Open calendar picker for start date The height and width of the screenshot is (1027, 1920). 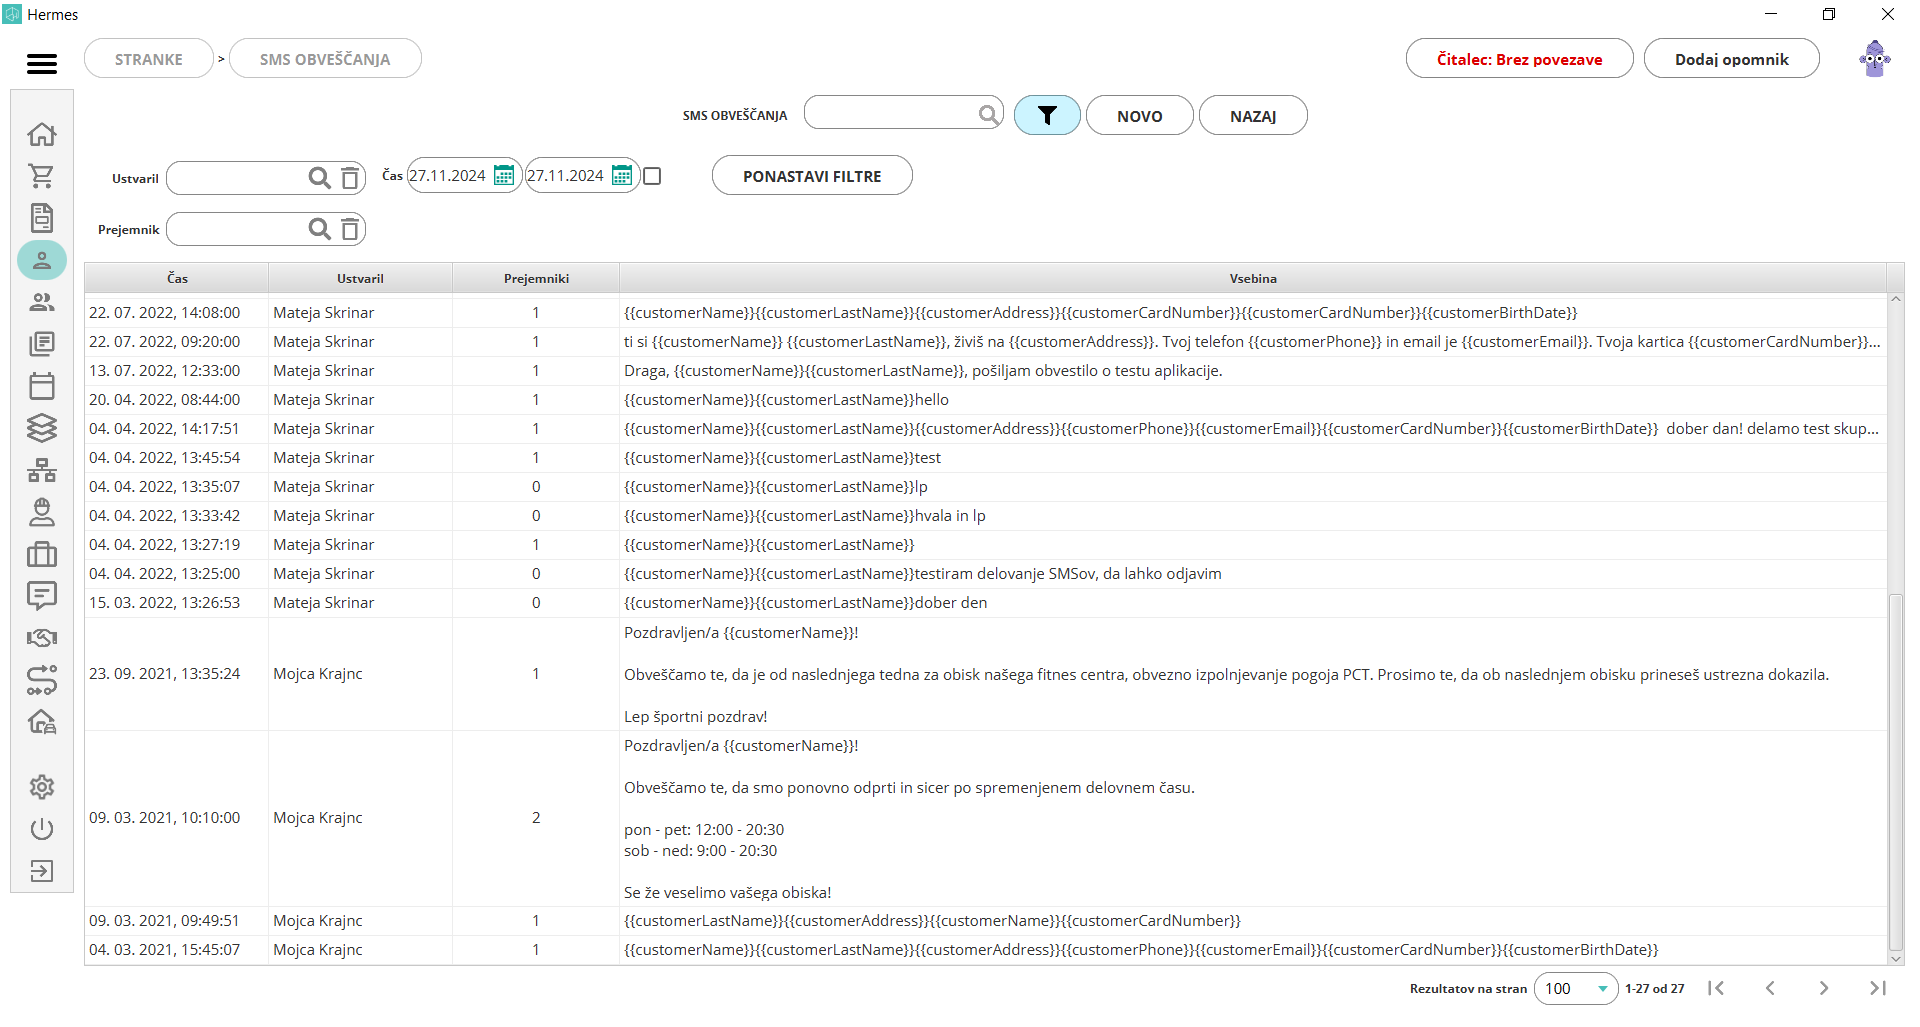pyautogui.click(x=504, y=175)
